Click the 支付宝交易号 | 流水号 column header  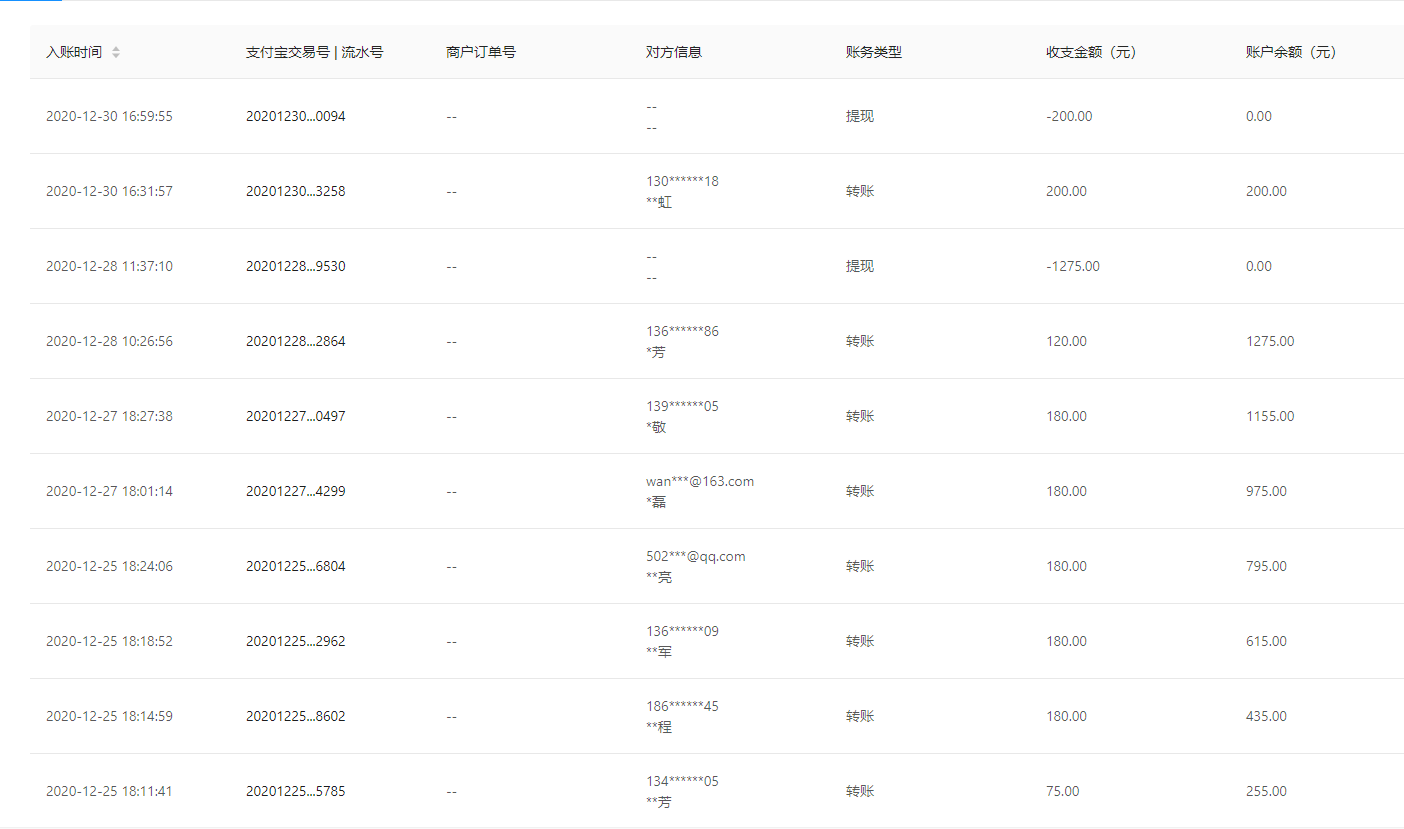pos(314,52)
